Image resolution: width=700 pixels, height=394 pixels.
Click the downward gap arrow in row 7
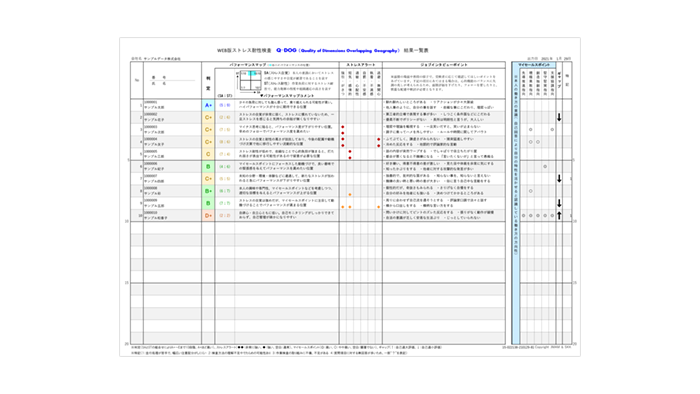click(559, 178)
